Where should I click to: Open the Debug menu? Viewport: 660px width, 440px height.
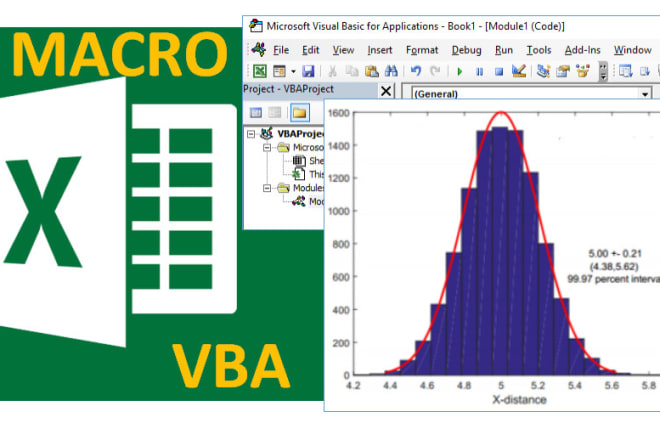pyautogui.click(x=466, y=50)
